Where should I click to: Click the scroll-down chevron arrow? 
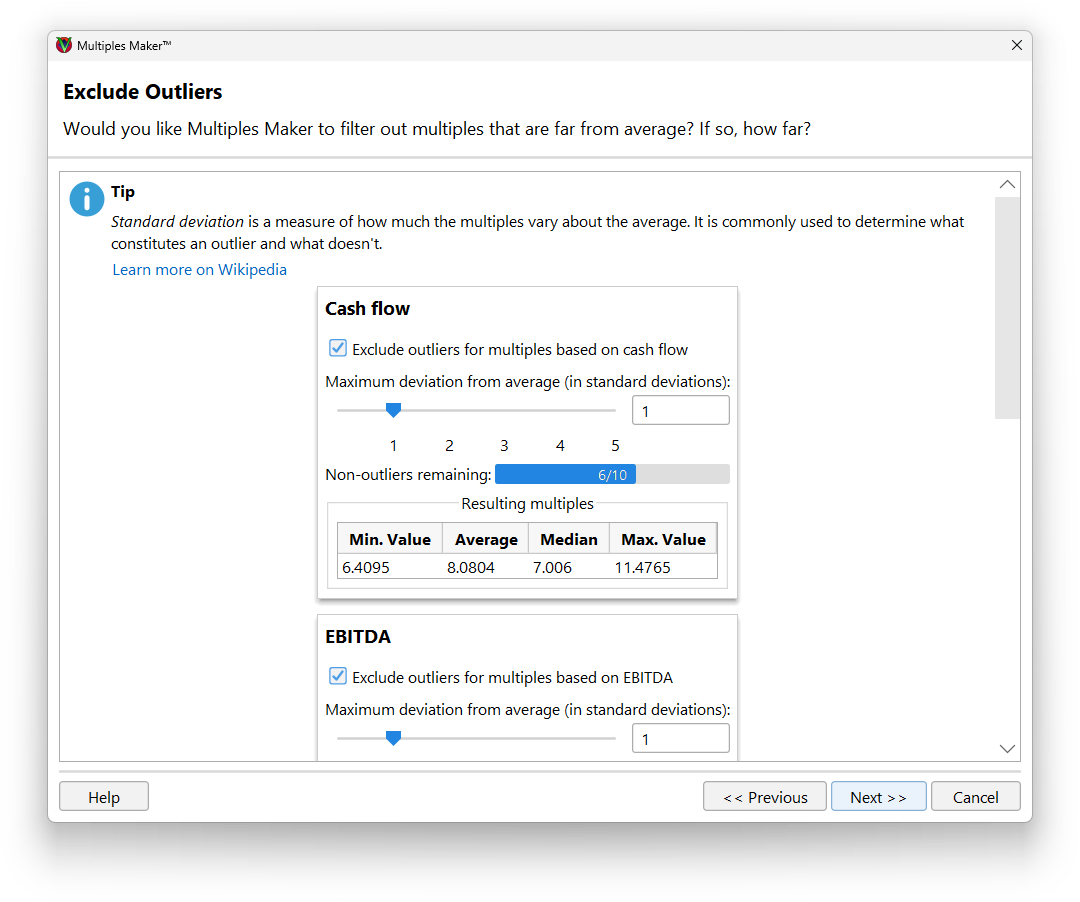1007,748
